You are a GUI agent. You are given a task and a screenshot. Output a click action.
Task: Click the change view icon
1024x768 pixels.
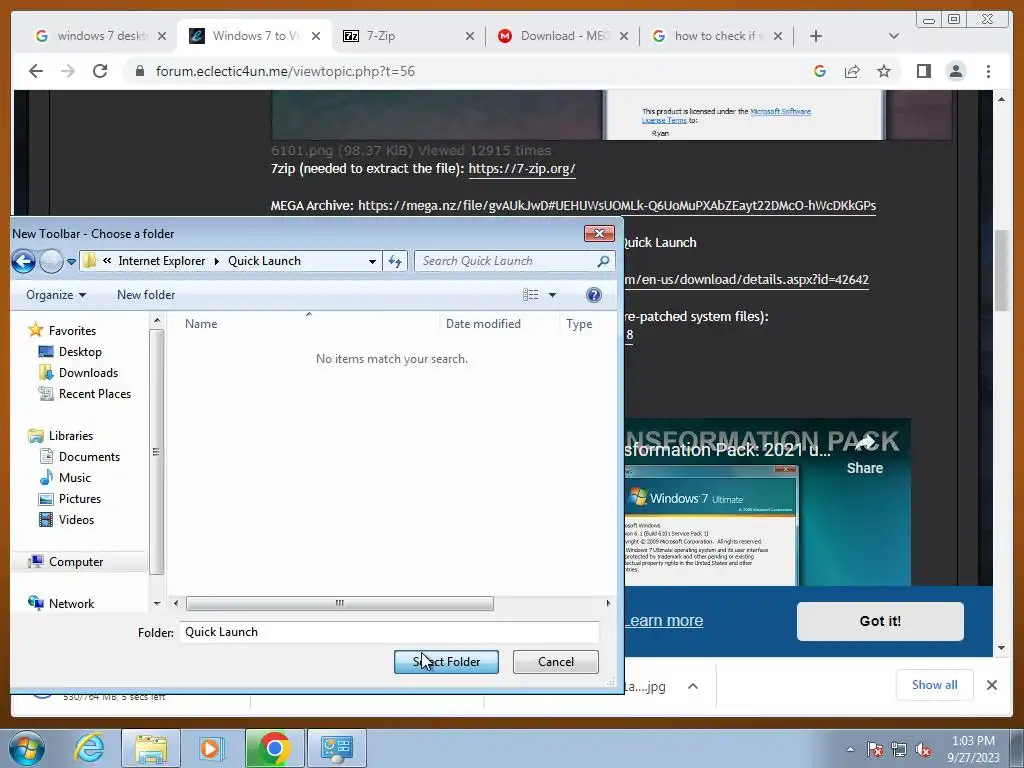[530, 295]
